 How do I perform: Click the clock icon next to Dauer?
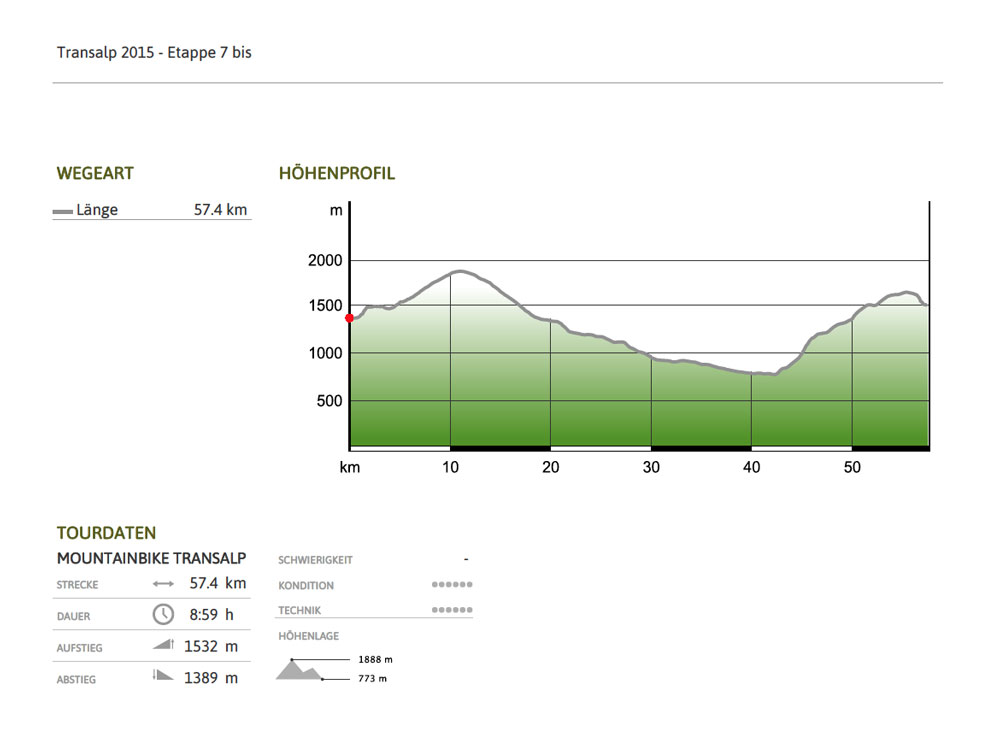(x=163, y=615)
